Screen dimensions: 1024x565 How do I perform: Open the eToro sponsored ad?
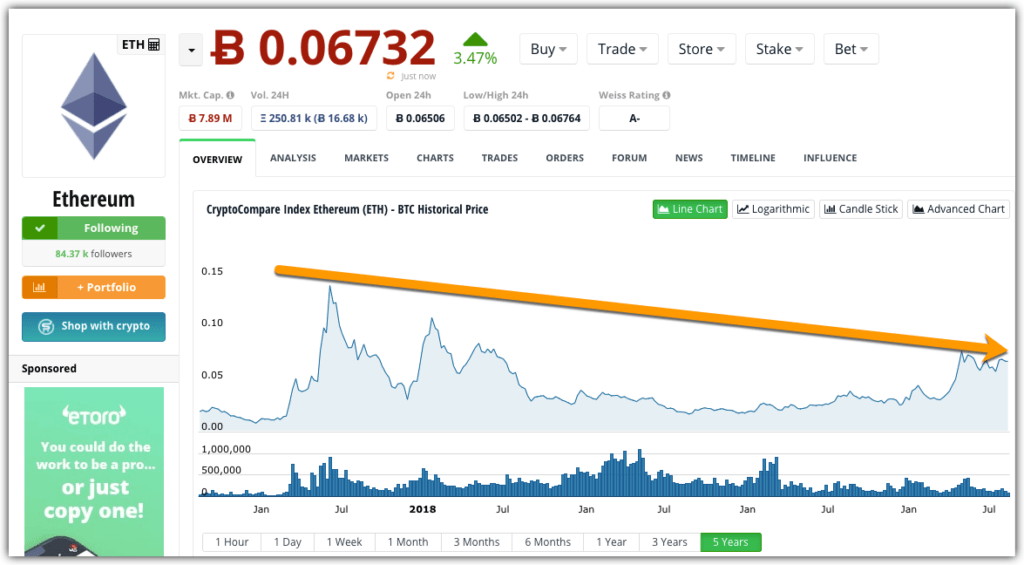click(94, 472)
